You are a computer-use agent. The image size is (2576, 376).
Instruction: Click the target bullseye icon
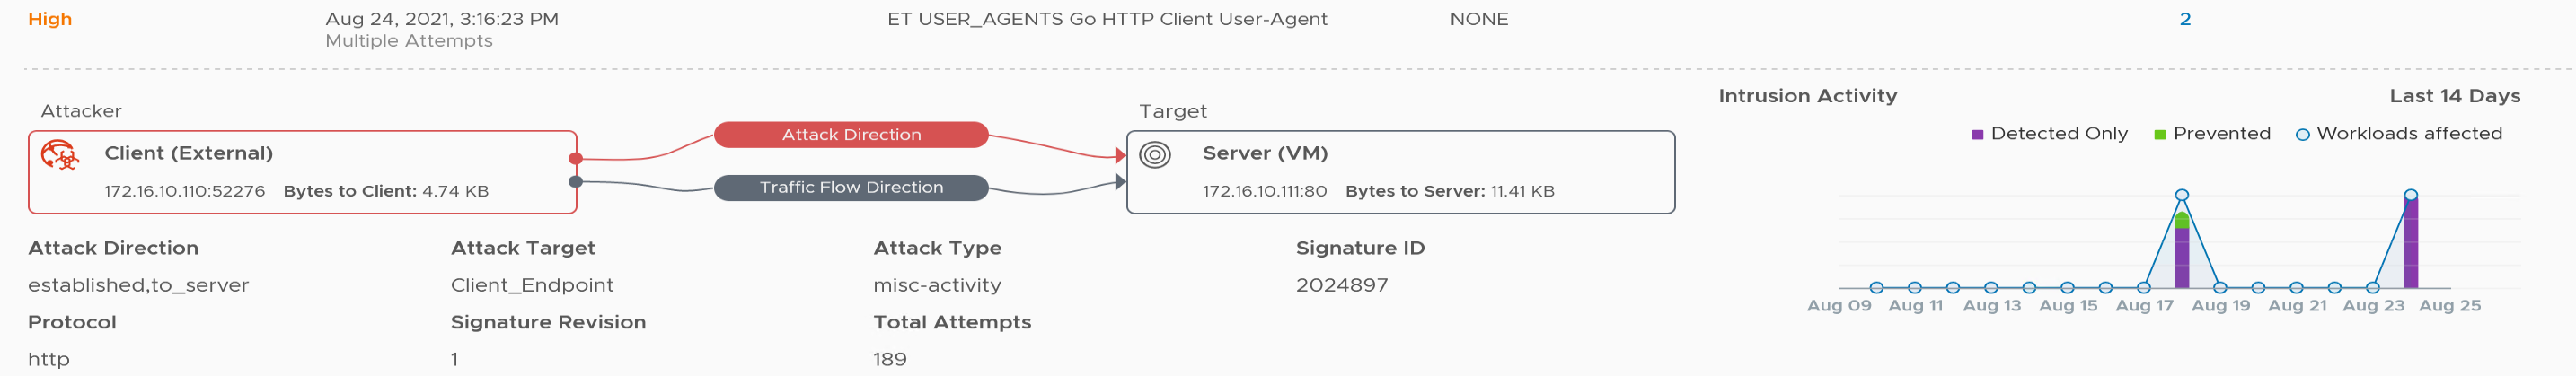tap(1155, 155)
